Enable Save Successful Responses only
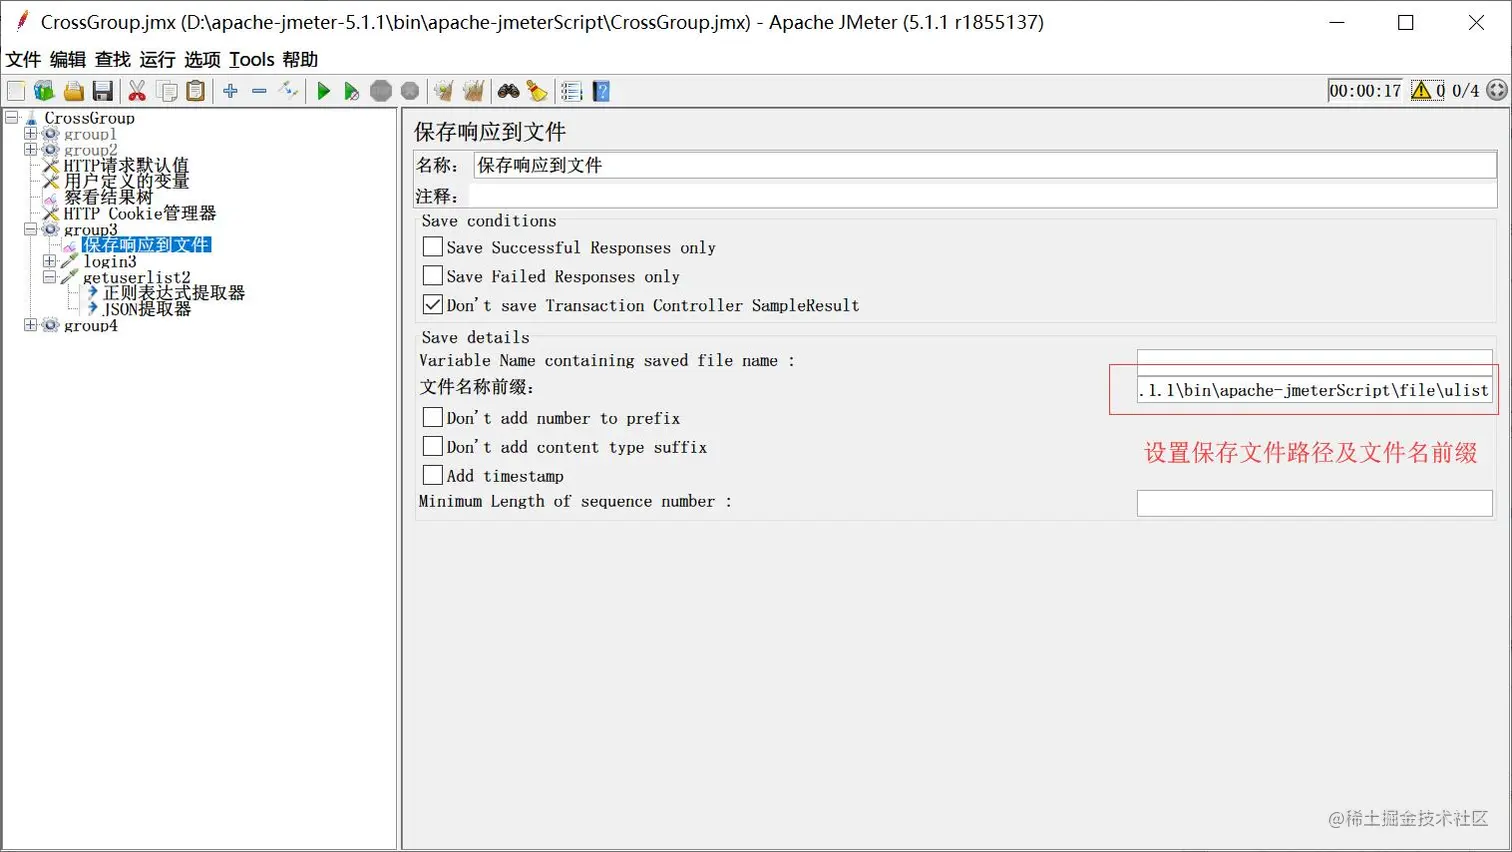 (x=432, y=247)
